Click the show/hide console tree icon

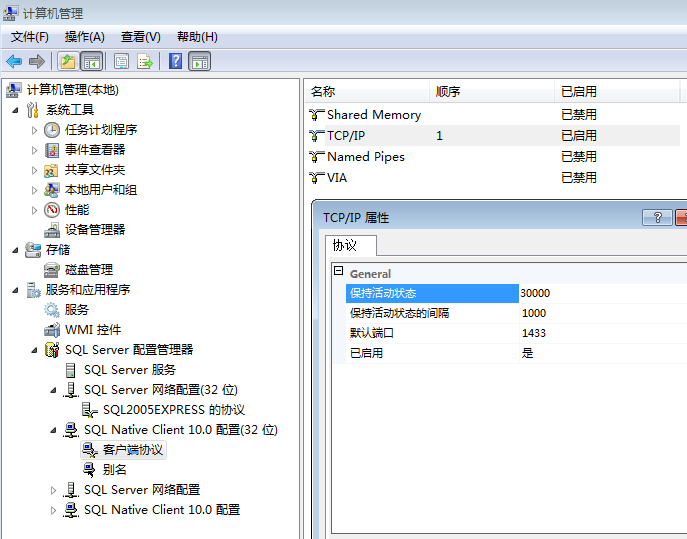(x=92, y=61)
